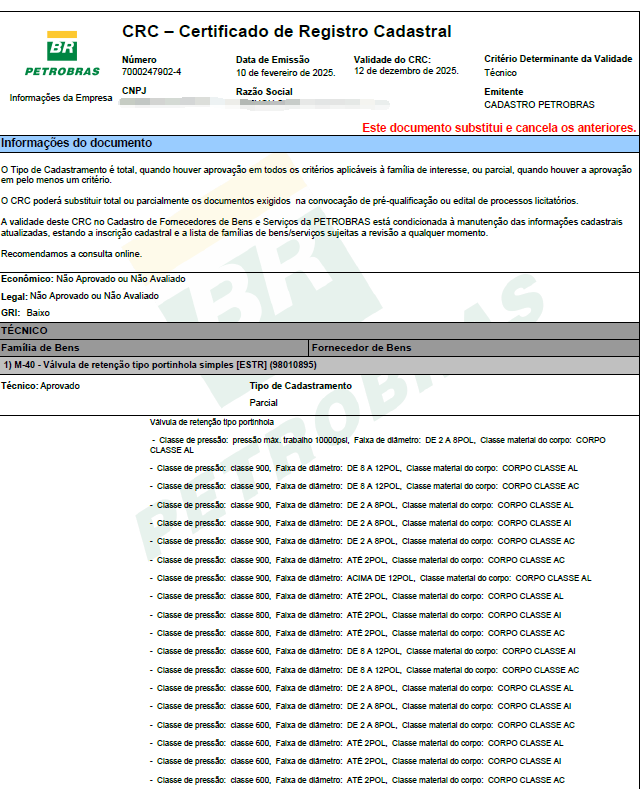The image size is (642, 789).
Task: Click the 'GRI: Baixo' line
Action: pyautogui.click(x=25, y=313)
